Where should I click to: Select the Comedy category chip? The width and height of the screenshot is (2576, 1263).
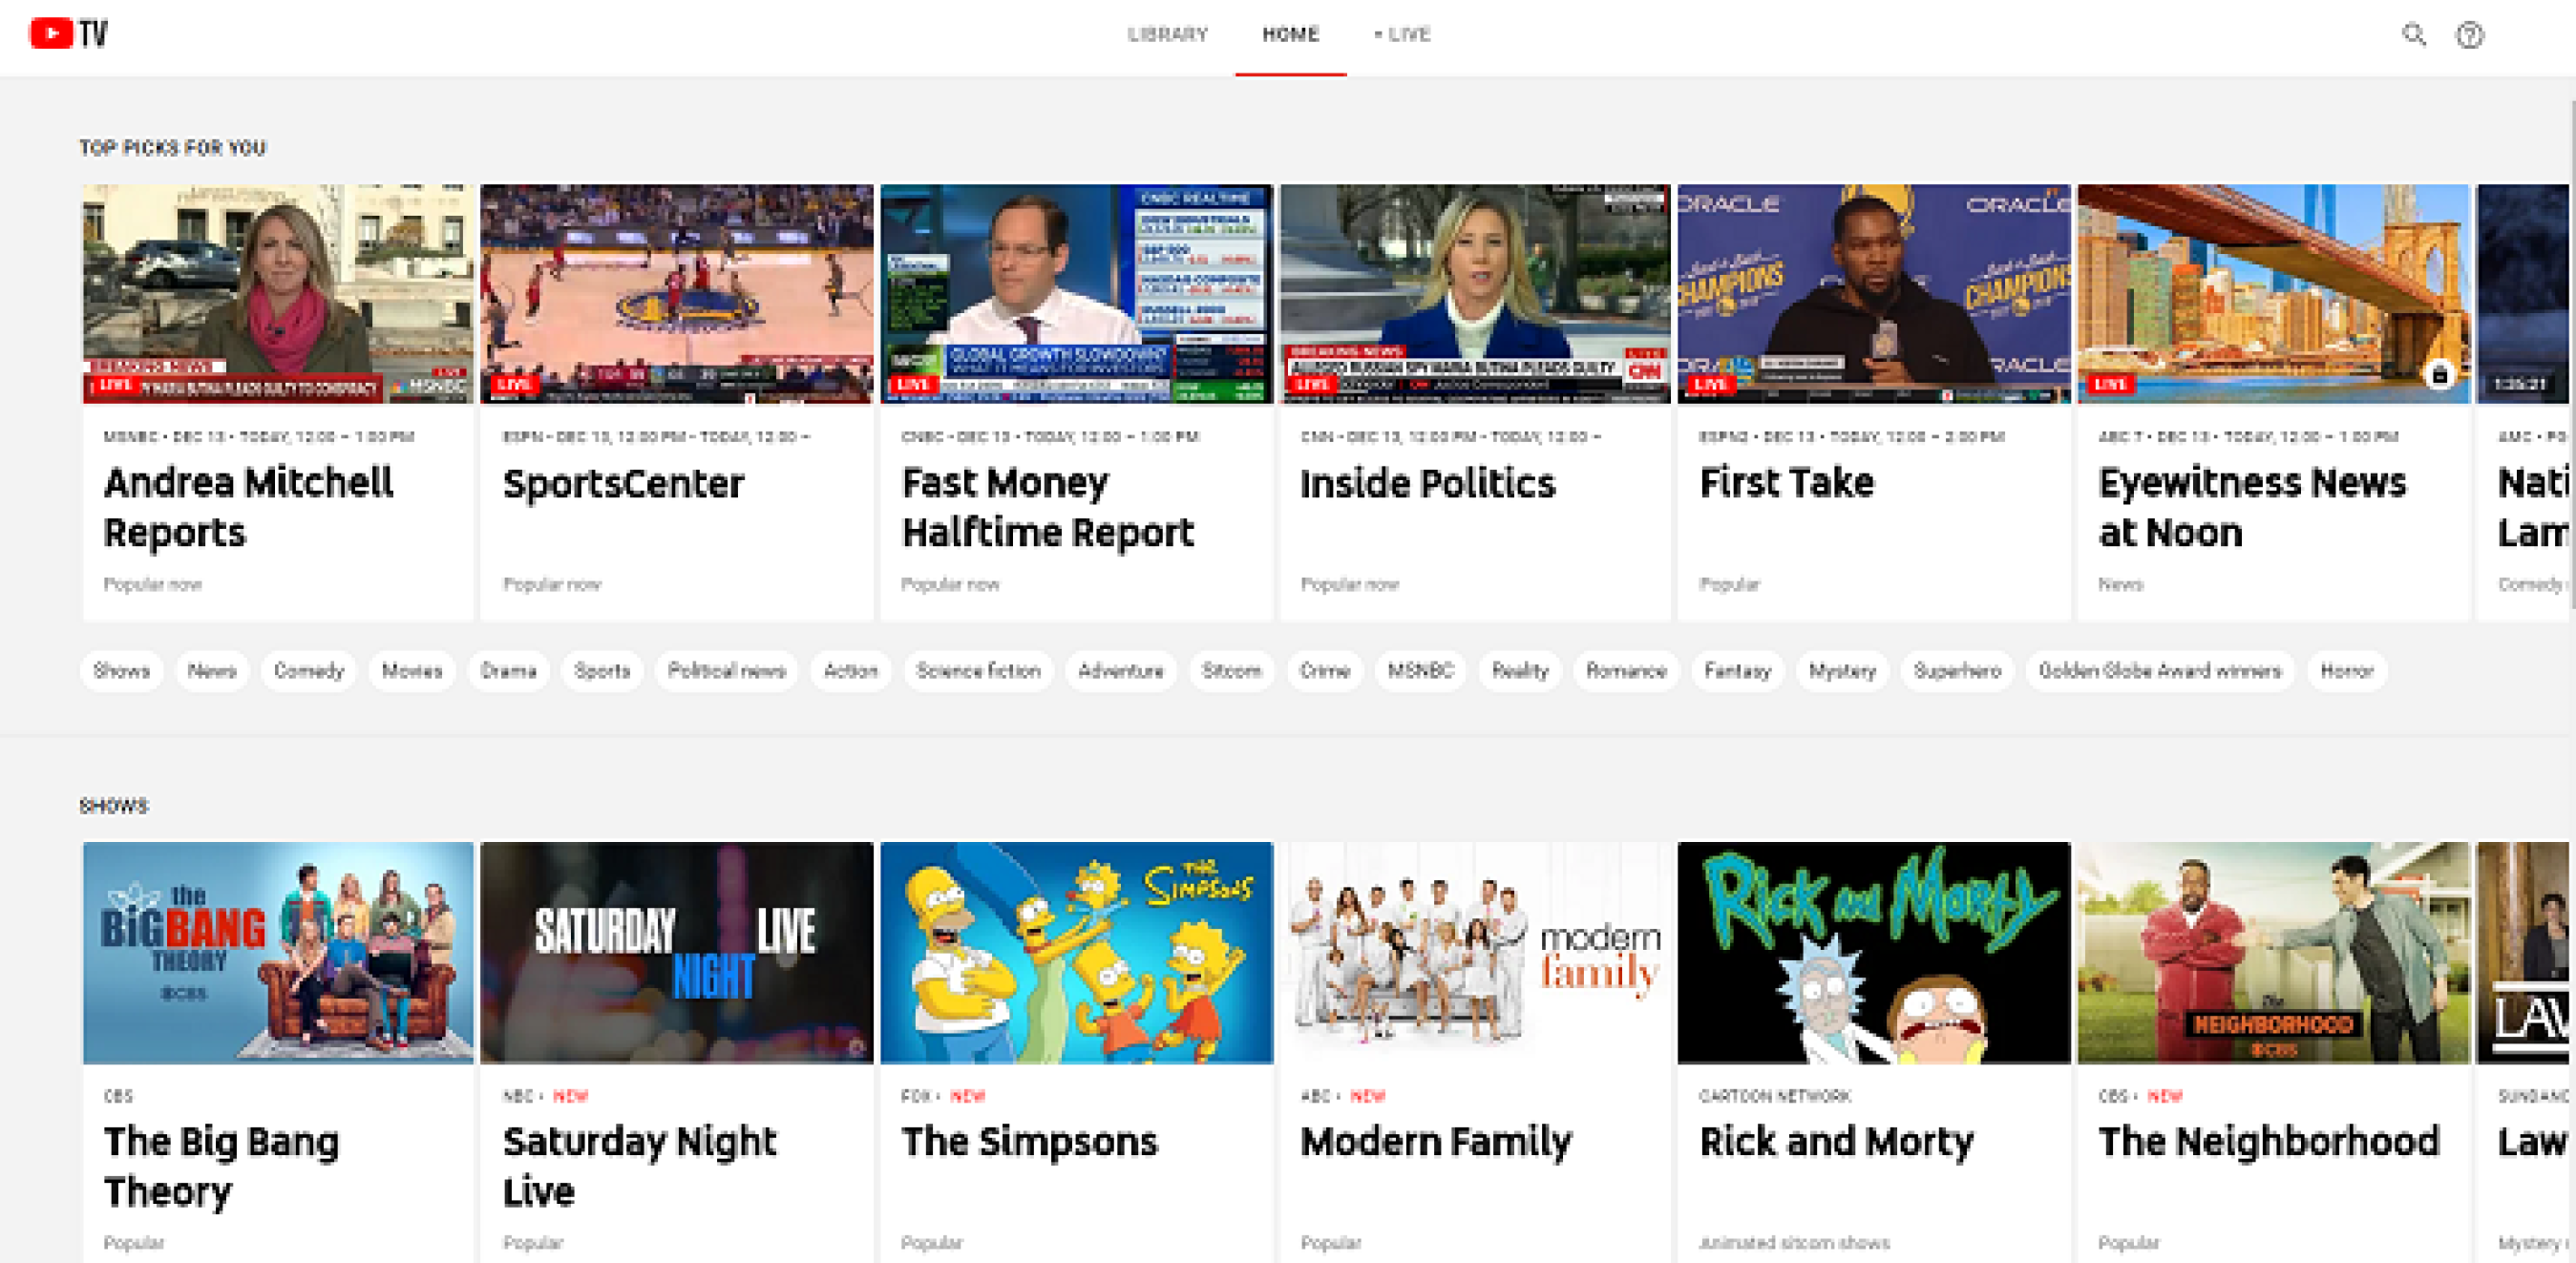(x=308, y=670)
